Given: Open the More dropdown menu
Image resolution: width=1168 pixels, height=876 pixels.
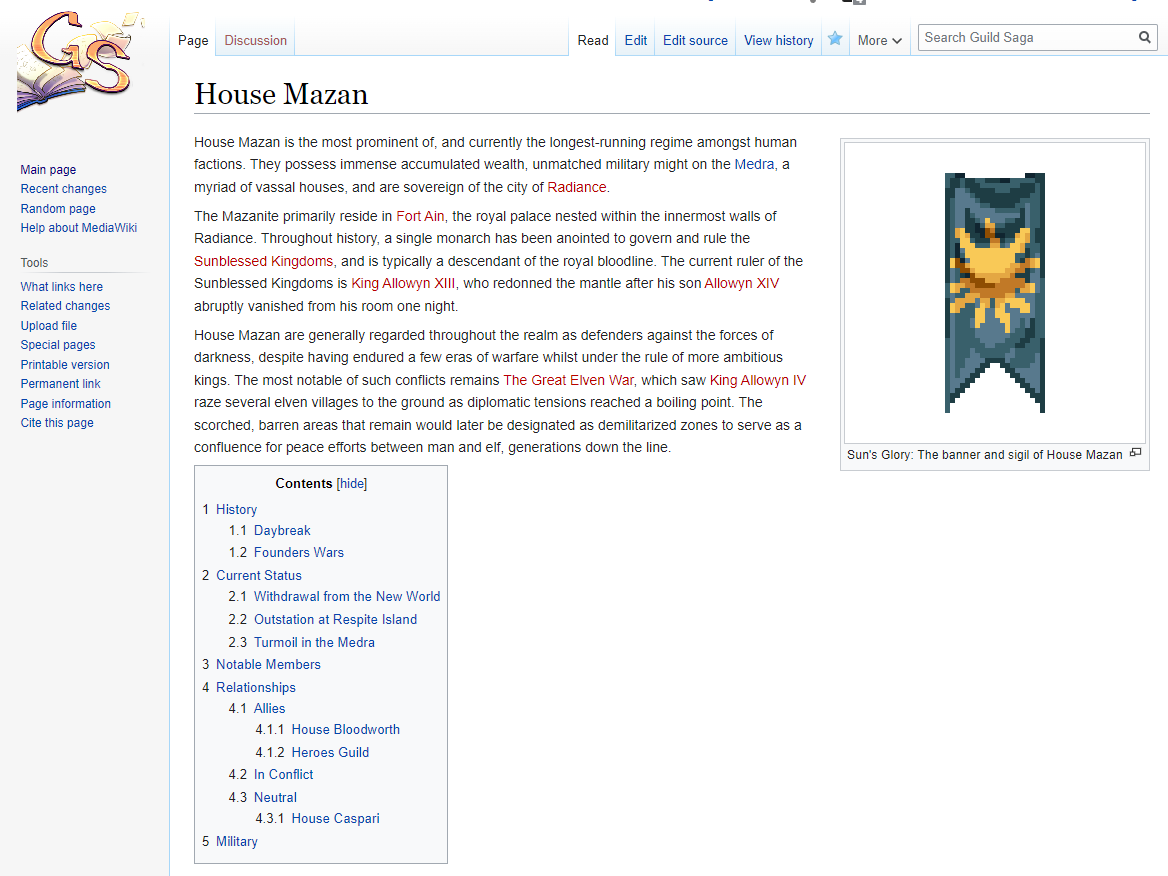Looking at the screenshot, I should (879, 40).
